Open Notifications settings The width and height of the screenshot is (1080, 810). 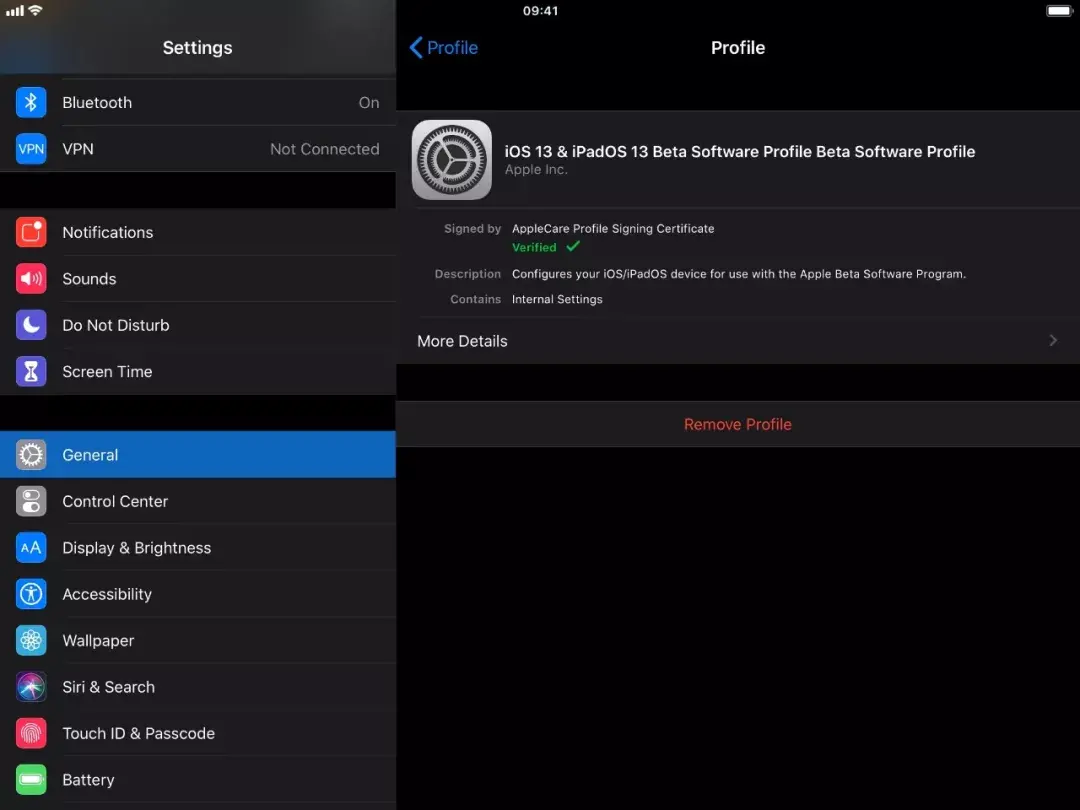(x=198, y=232)
